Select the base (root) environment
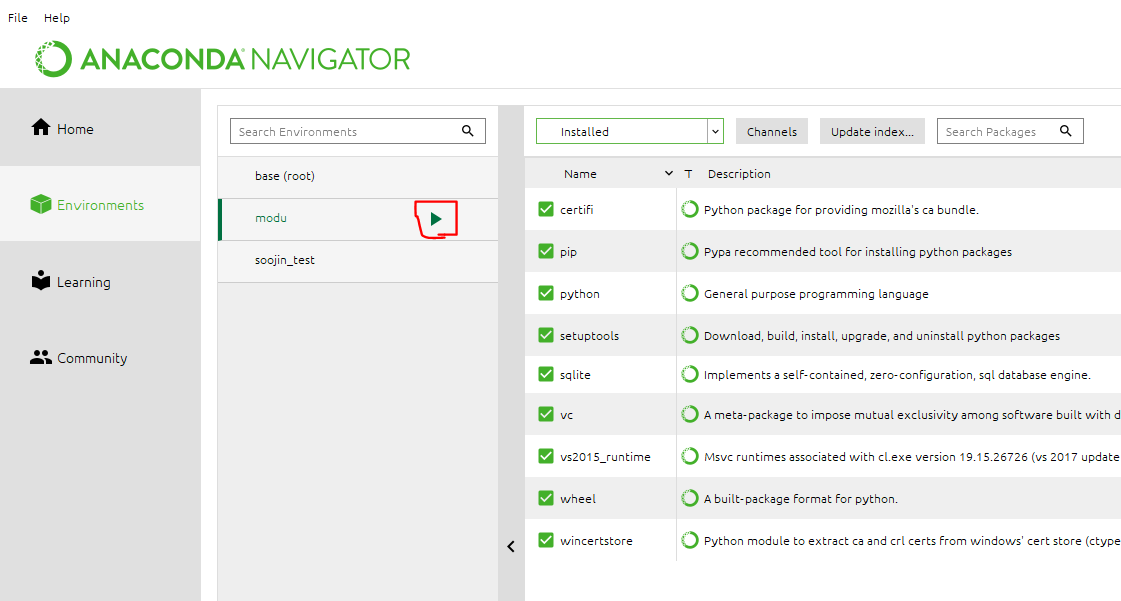This screenshot has height=601, width=1121. pyautogui.click(x=357, y=177)
